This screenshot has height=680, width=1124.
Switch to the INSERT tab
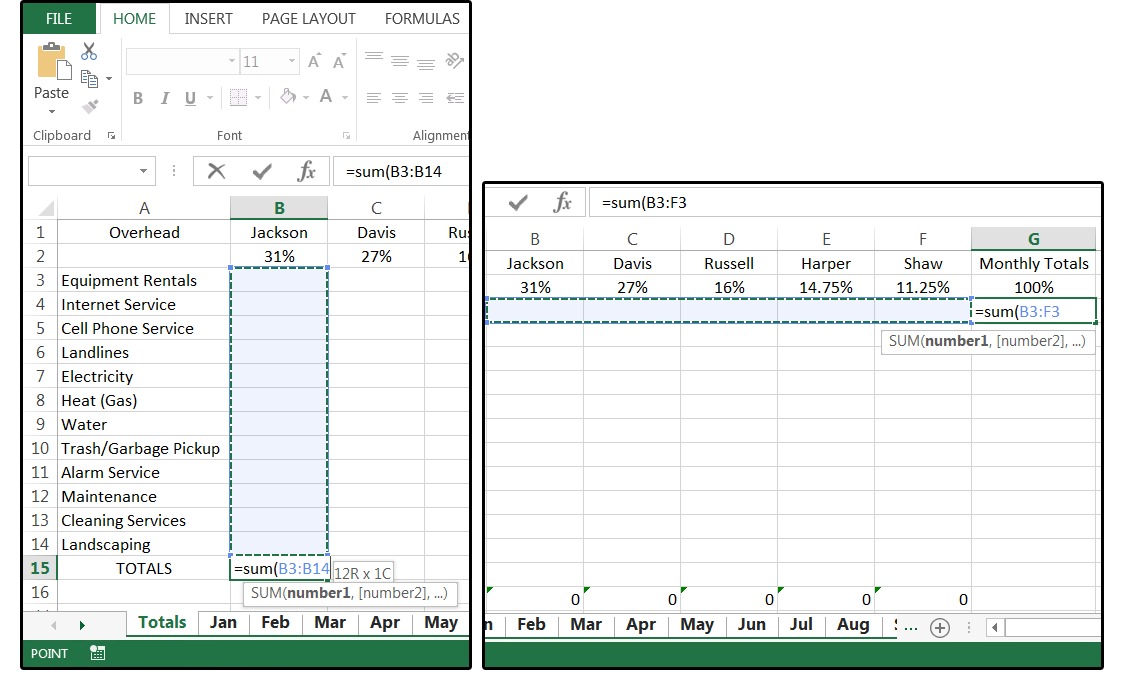[x=209, y=19]
